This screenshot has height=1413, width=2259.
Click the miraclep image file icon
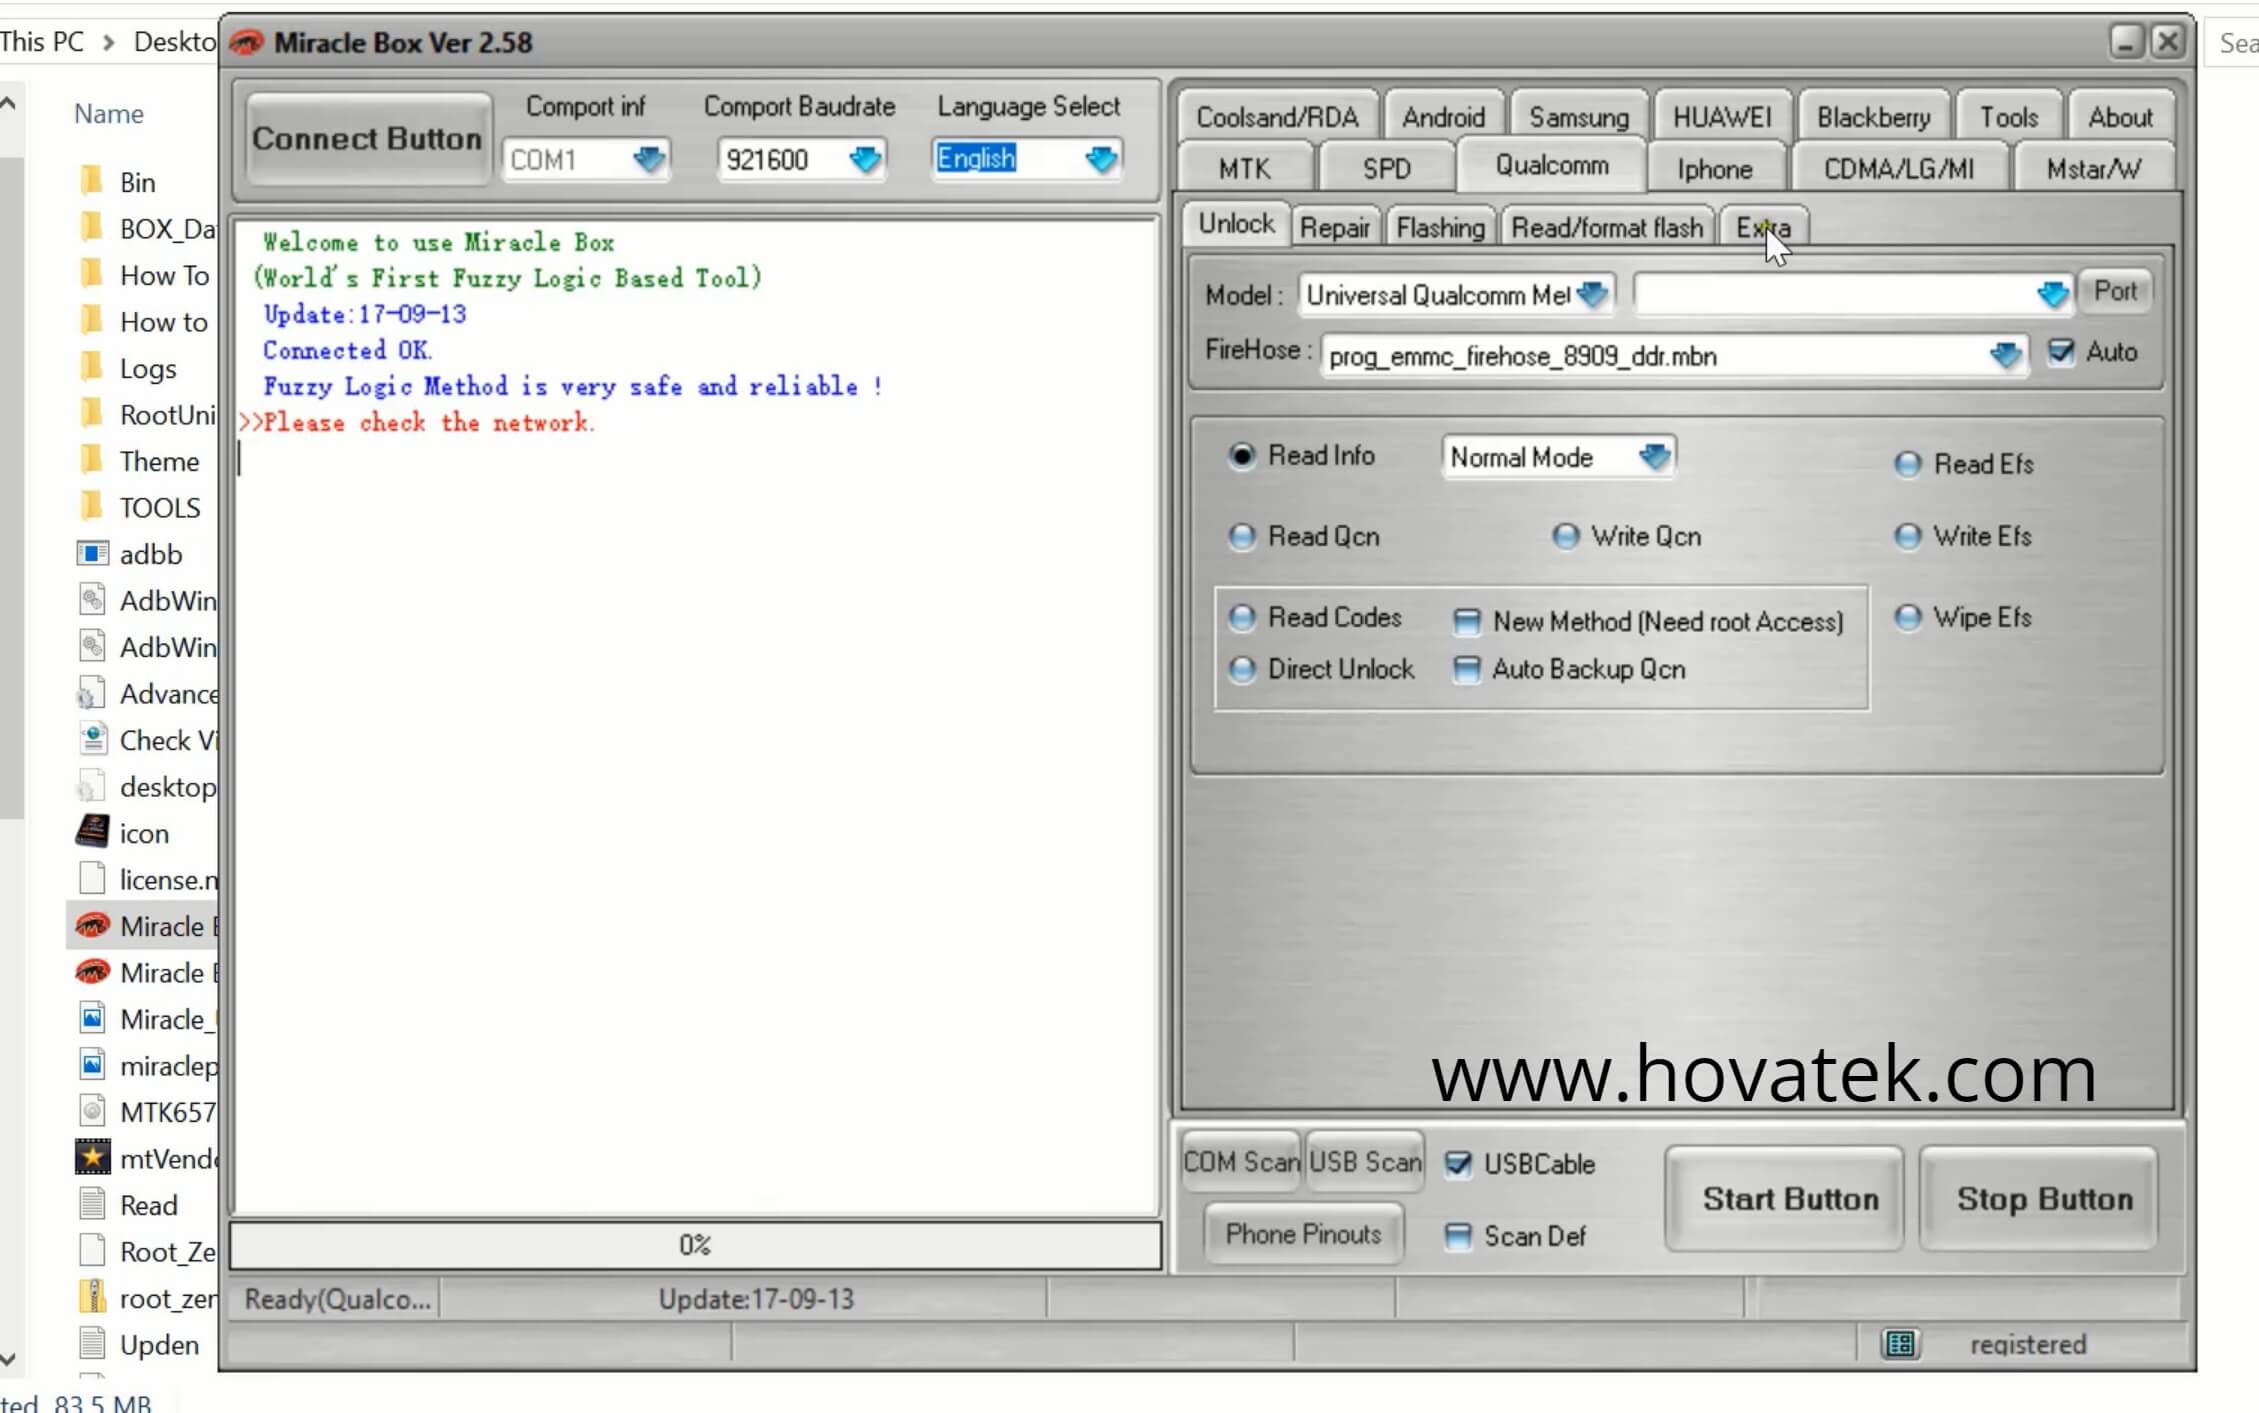coord(92,1064)
